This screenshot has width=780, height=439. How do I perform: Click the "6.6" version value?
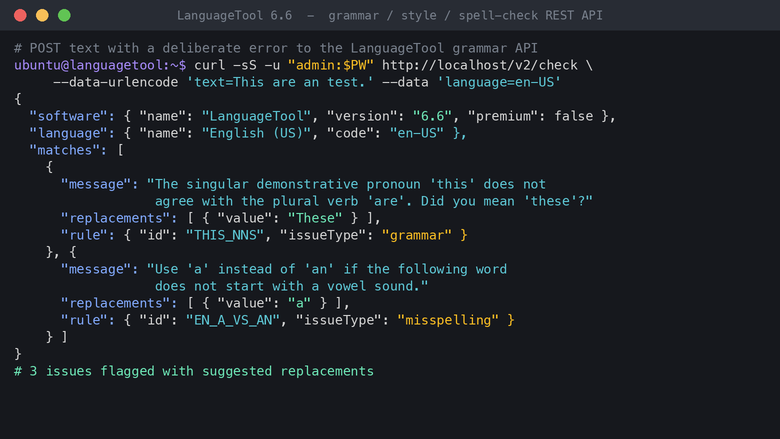tap(432, 116)
